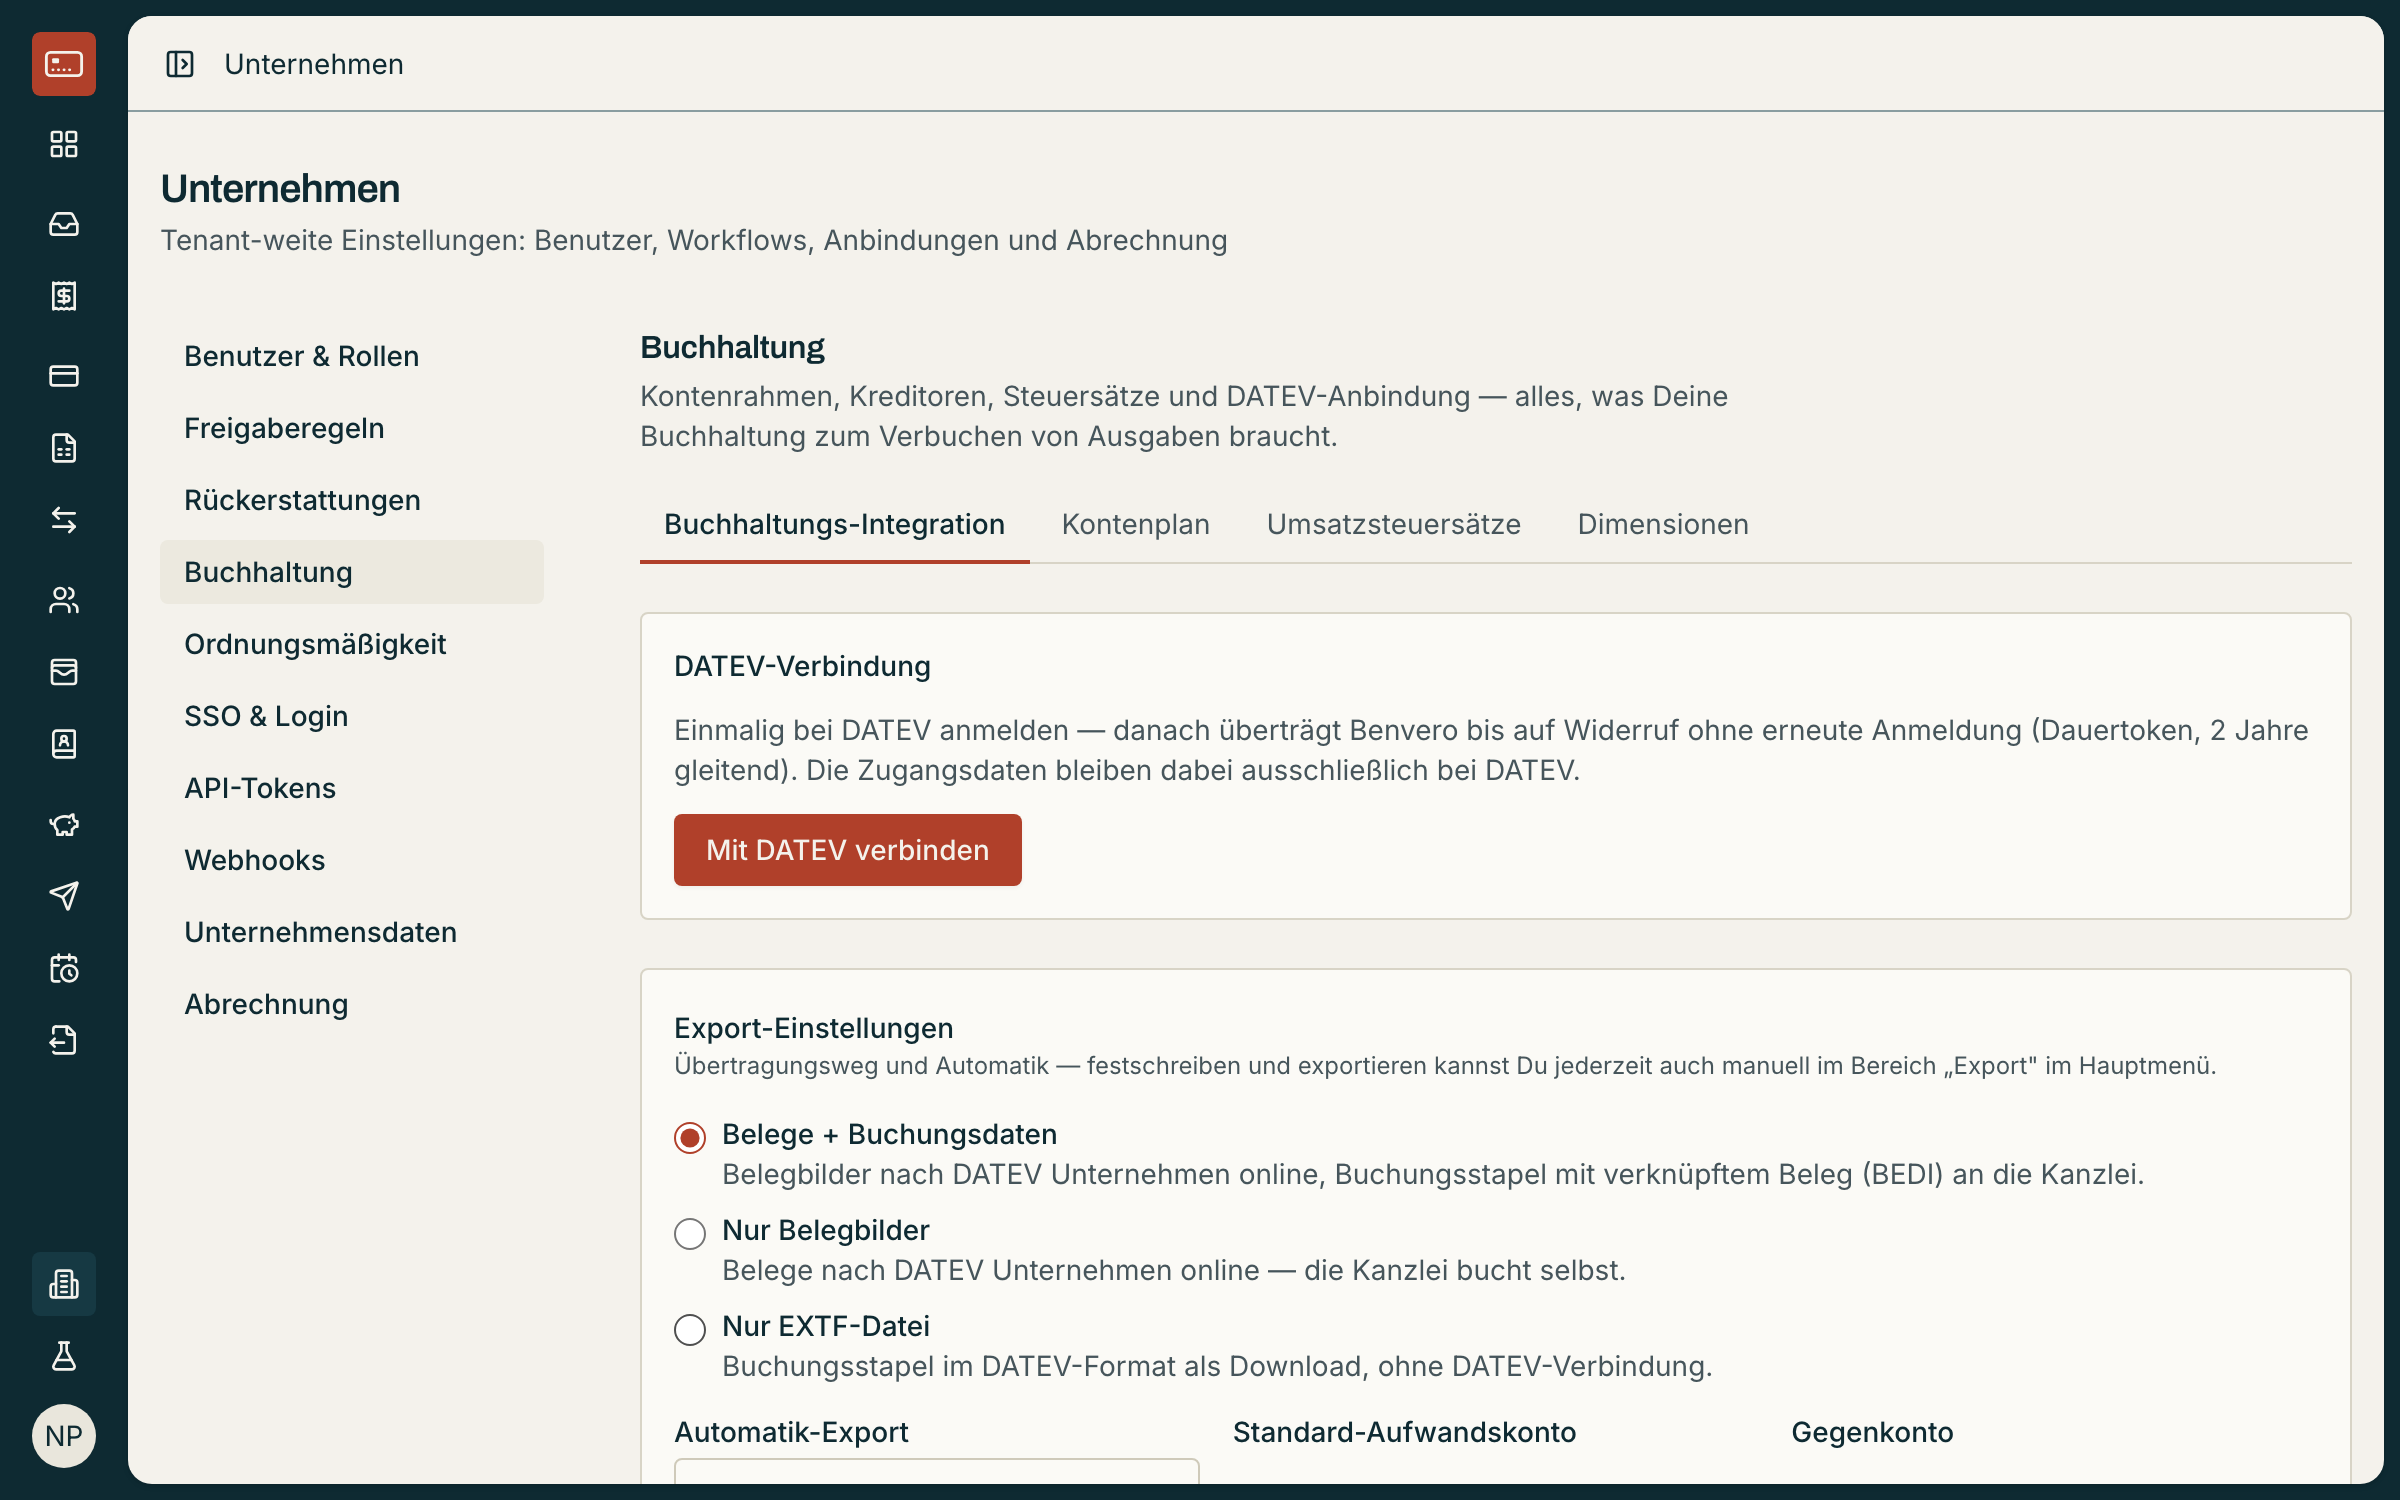Click the Automatik-Export field
The height and width of the screenshot is (1500, 2400).
(937, 1471)
